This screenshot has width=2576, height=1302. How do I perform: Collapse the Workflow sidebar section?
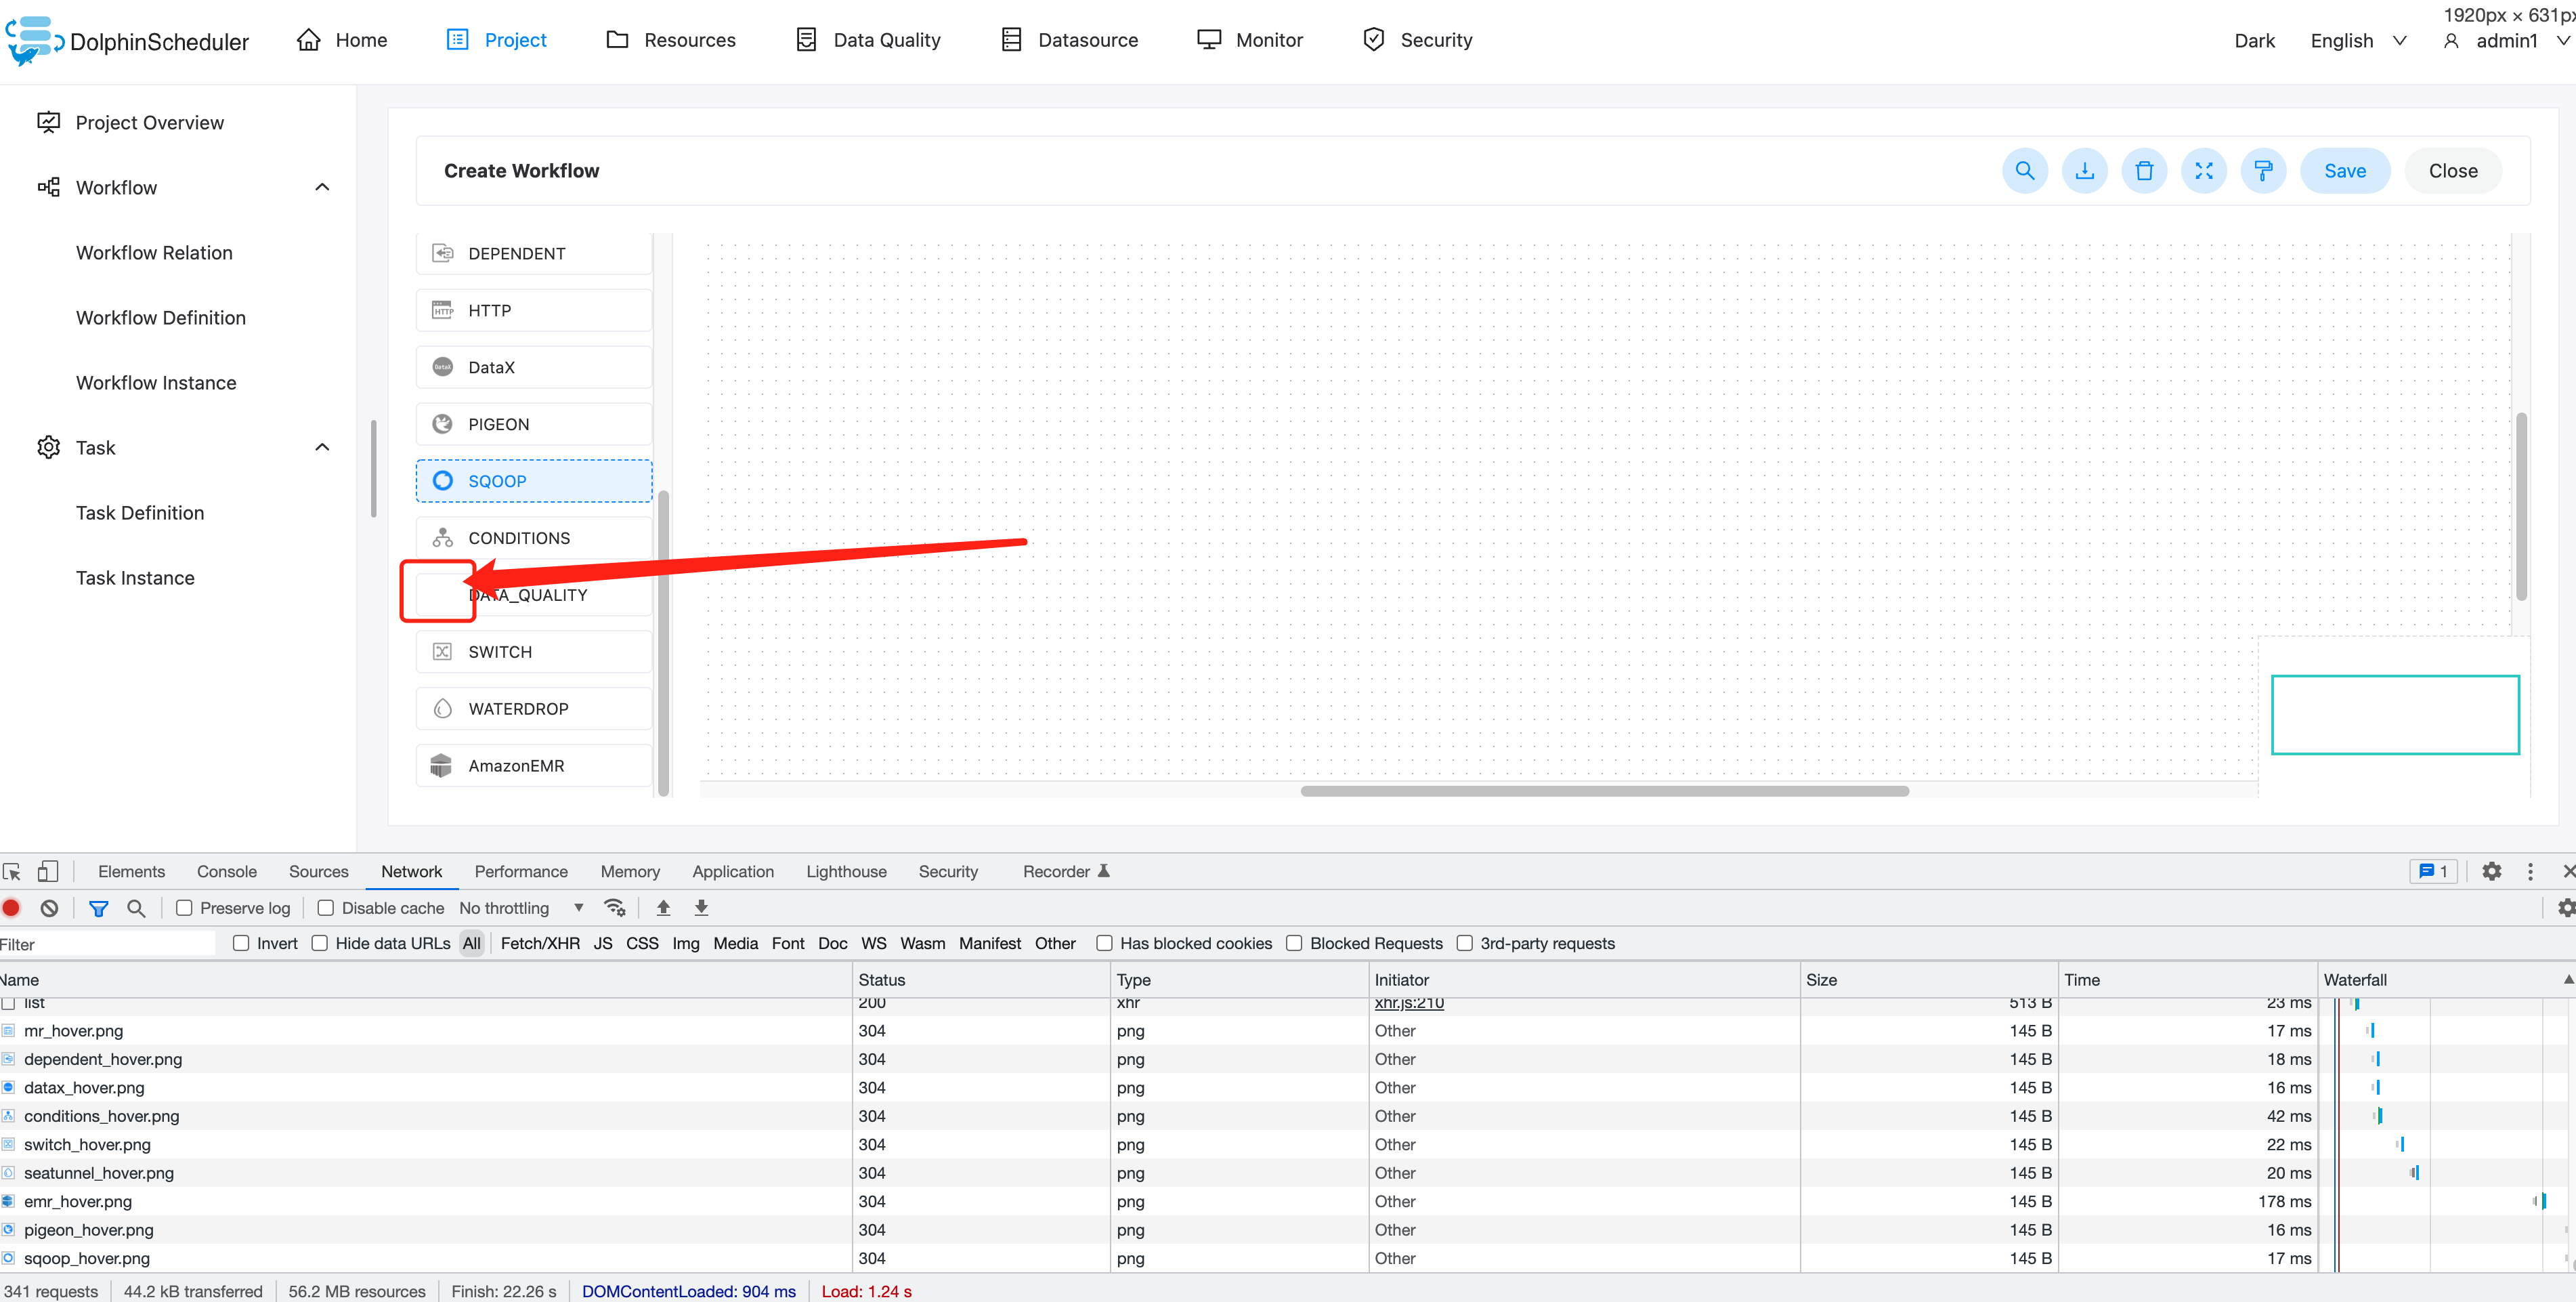322,188
